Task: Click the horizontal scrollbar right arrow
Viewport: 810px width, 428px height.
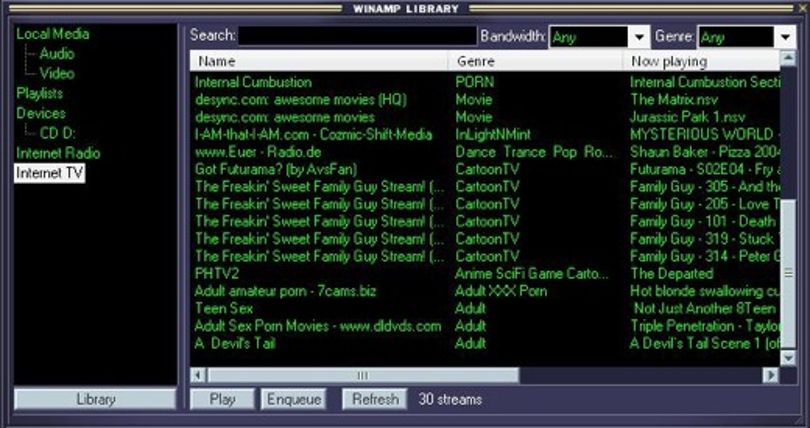Action: tap(771, 375)
